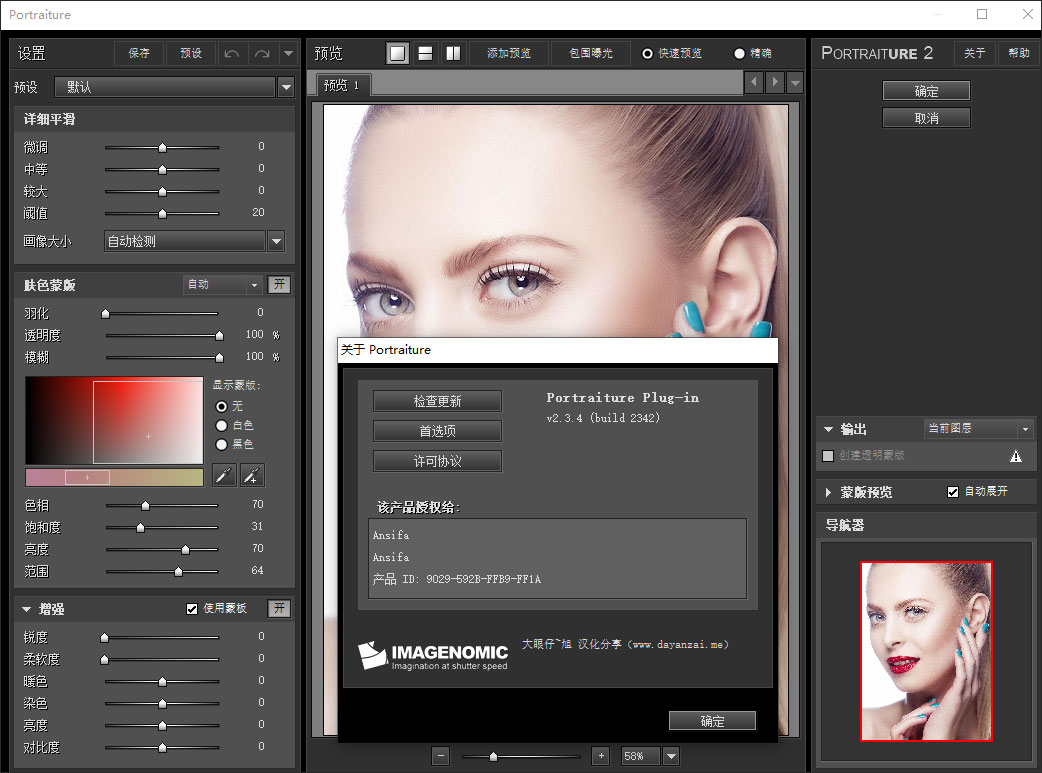Click the 阈值 threshold slider handle

point(162,213)
